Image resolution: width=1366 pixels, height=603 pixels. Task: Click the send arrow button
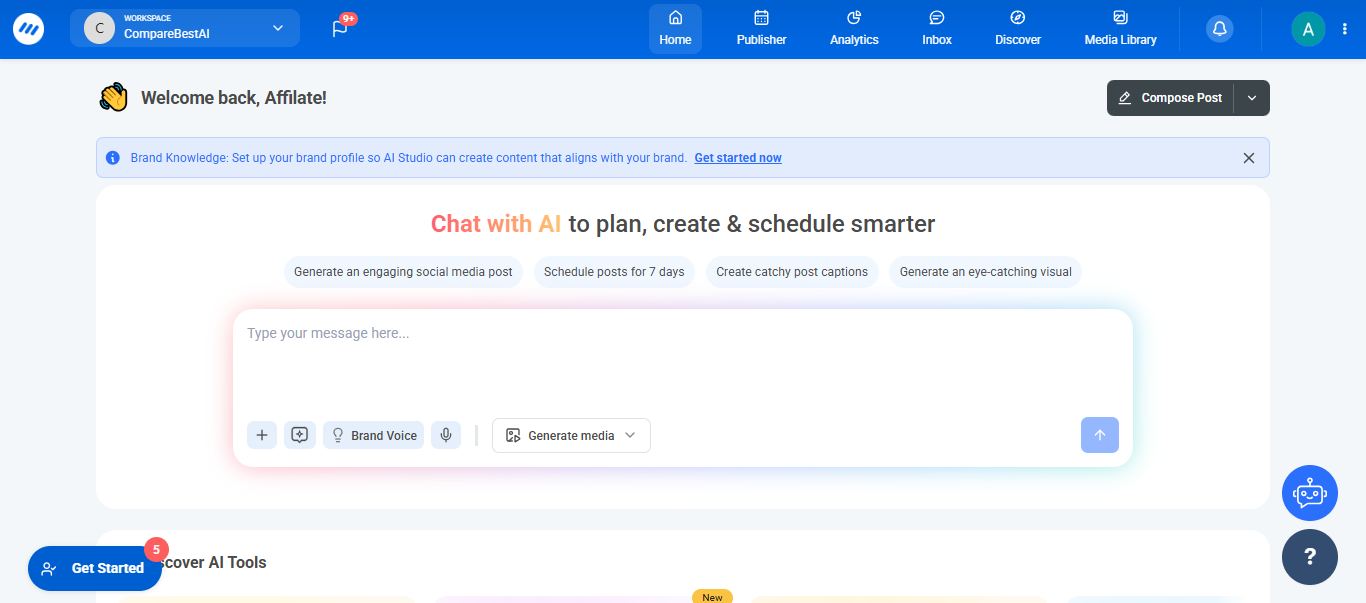click(x=1100, y=435)
